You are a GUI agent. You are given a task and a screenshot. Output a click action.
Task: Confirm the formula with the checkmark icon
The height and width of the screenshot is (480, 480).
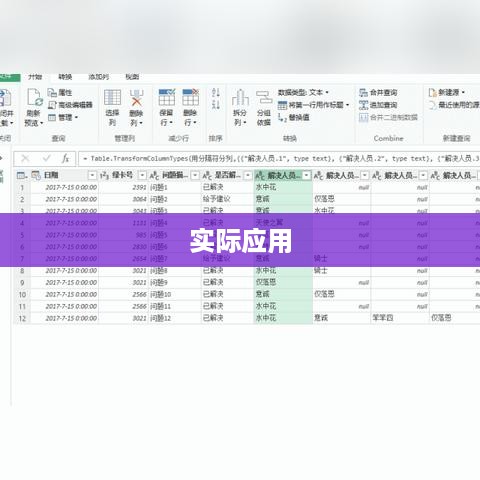coord(46,158)
